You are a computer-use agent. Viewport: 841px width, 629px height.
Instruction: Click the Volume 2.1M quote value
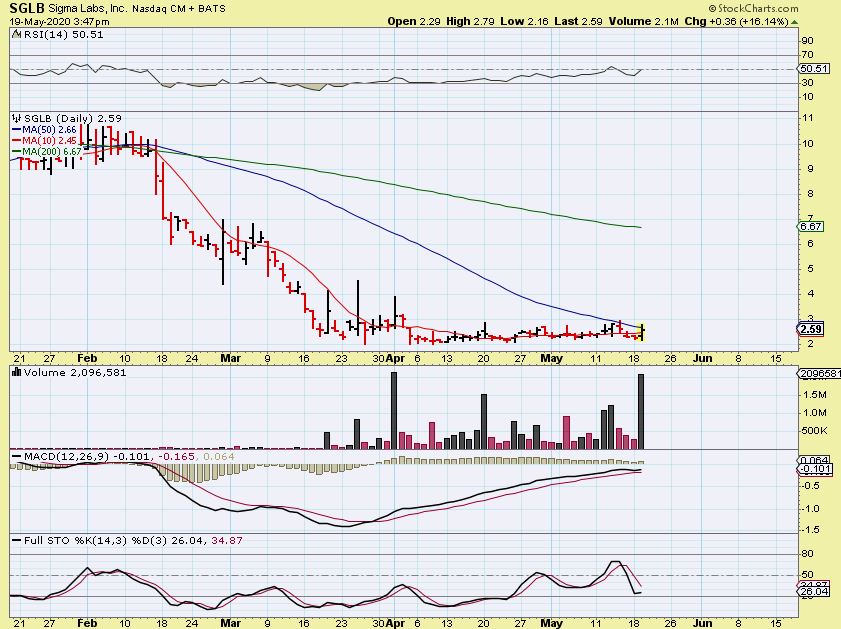[644, 21]
